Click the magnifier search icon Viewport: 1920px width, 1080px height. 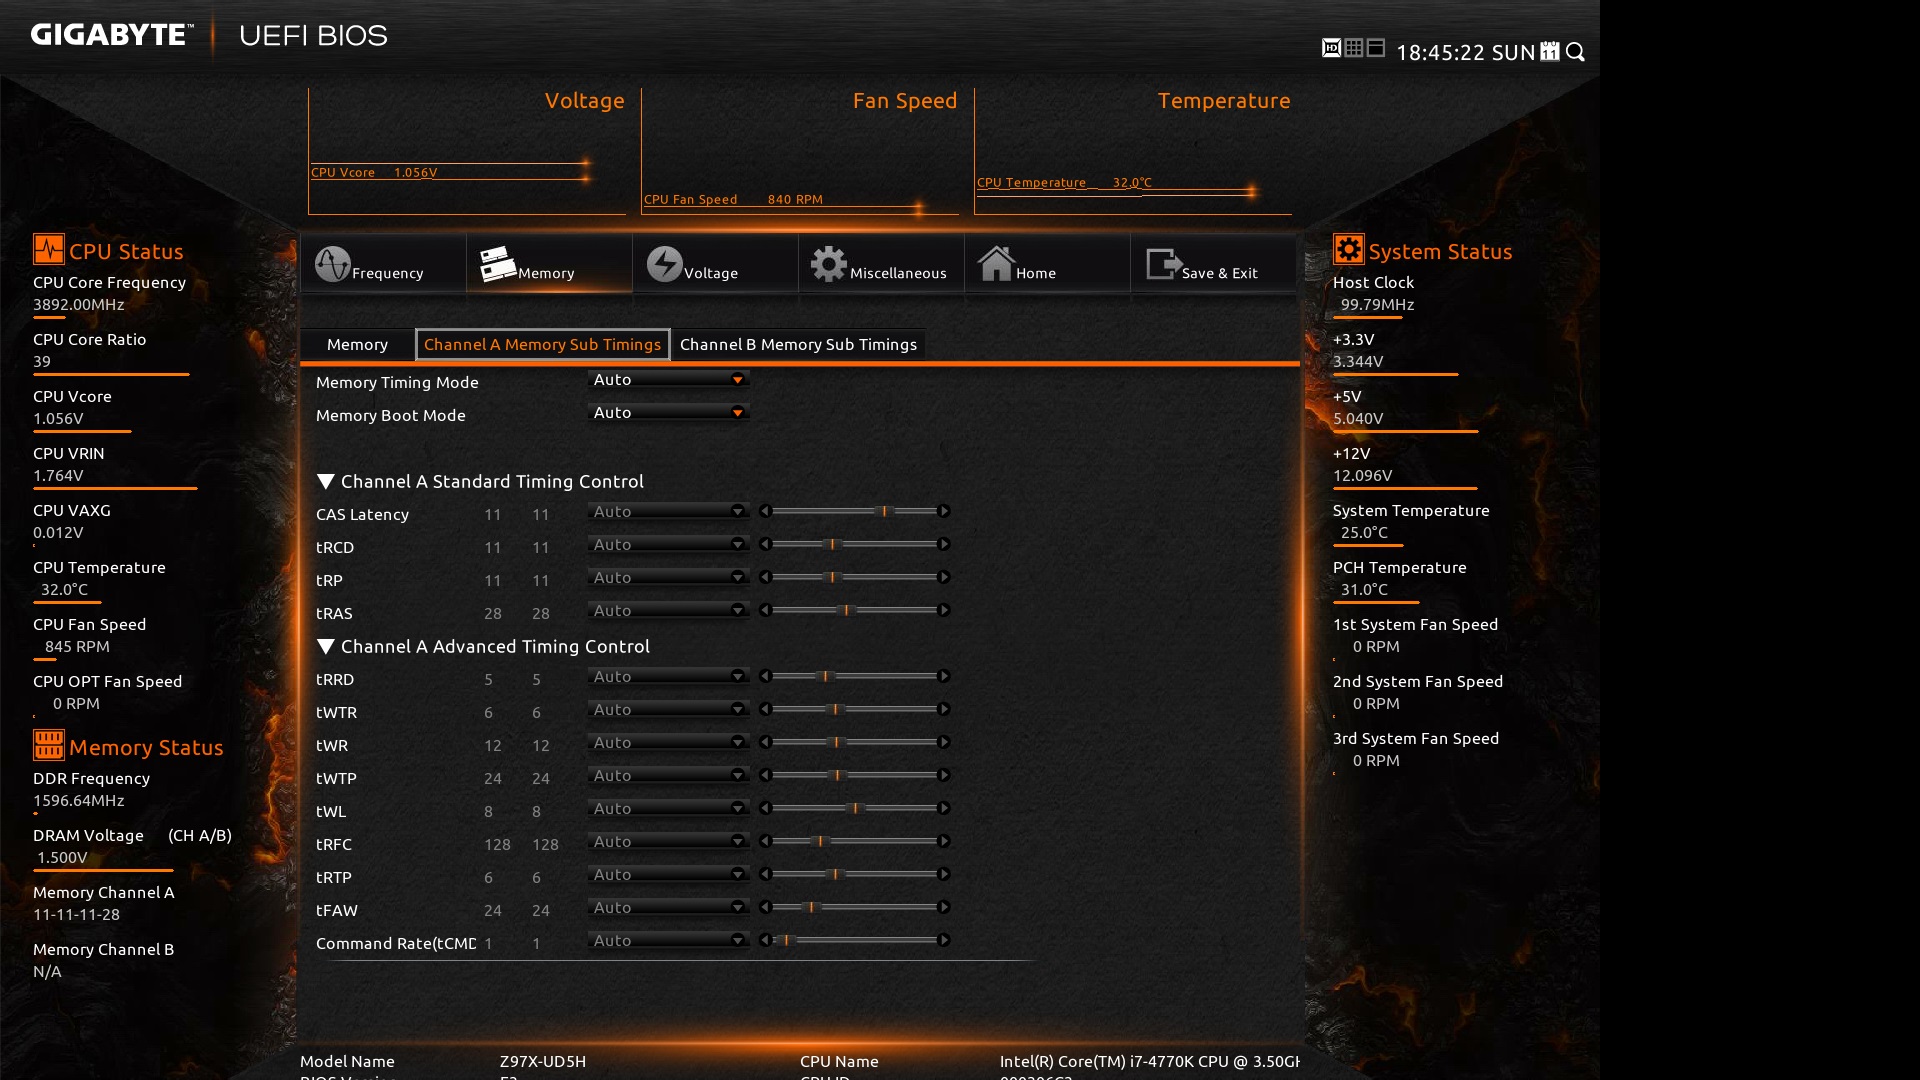[x=1576, y=52]
